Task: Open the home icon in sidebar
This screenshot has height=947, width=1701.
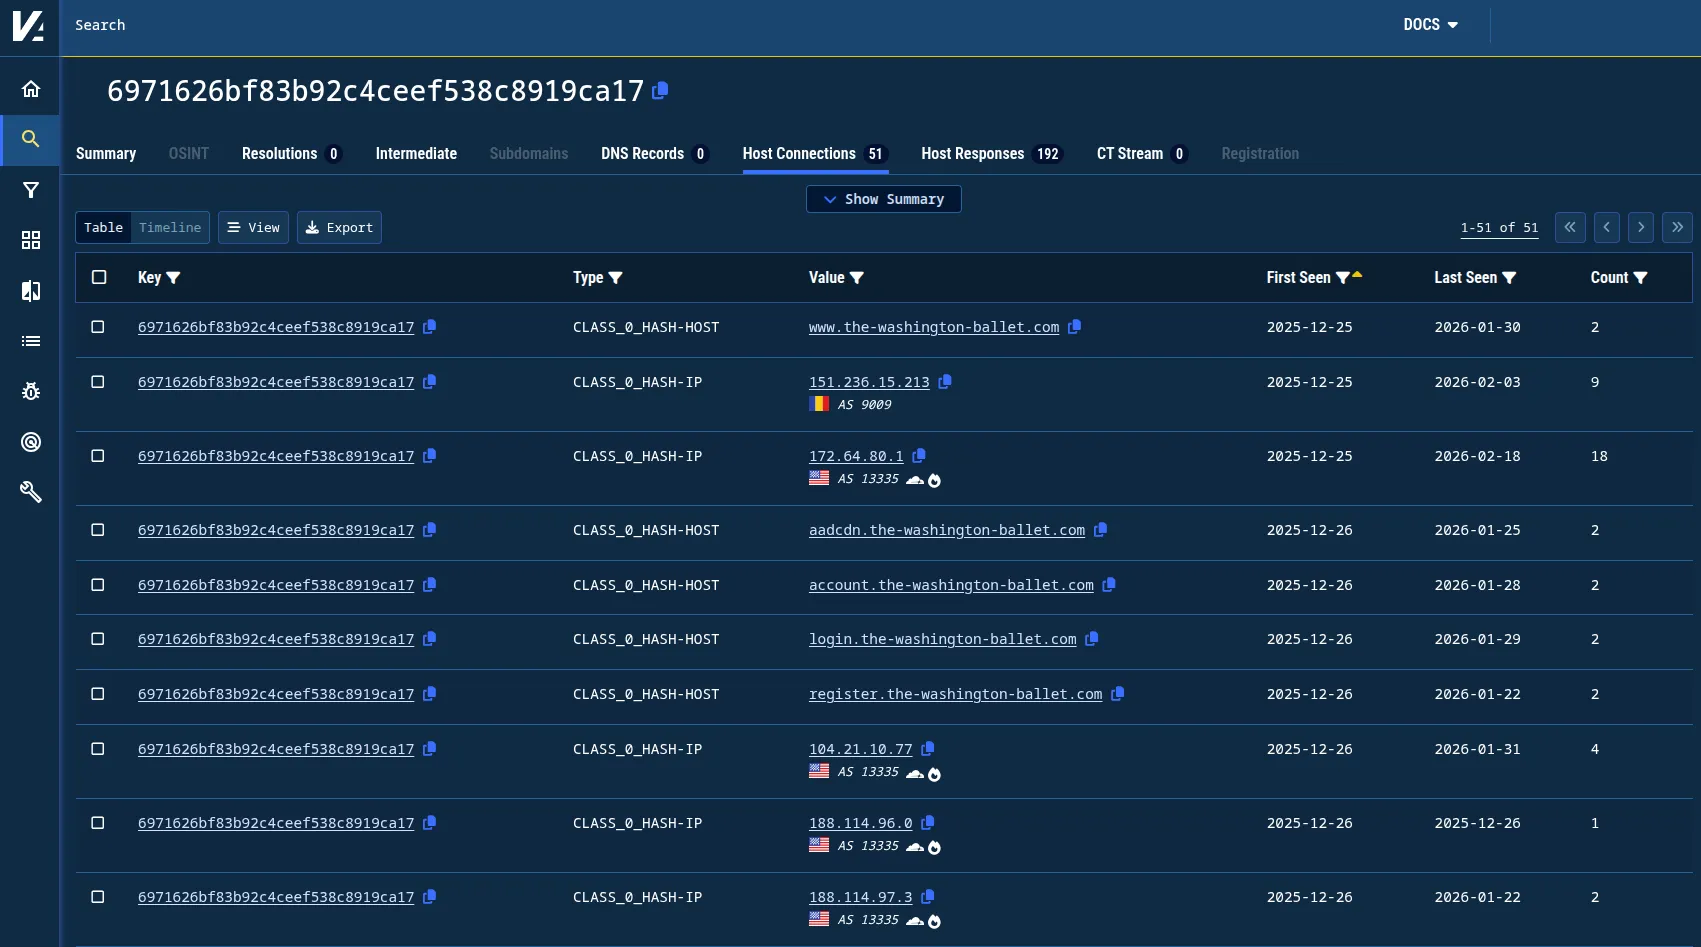Action: tap(31, 89)
